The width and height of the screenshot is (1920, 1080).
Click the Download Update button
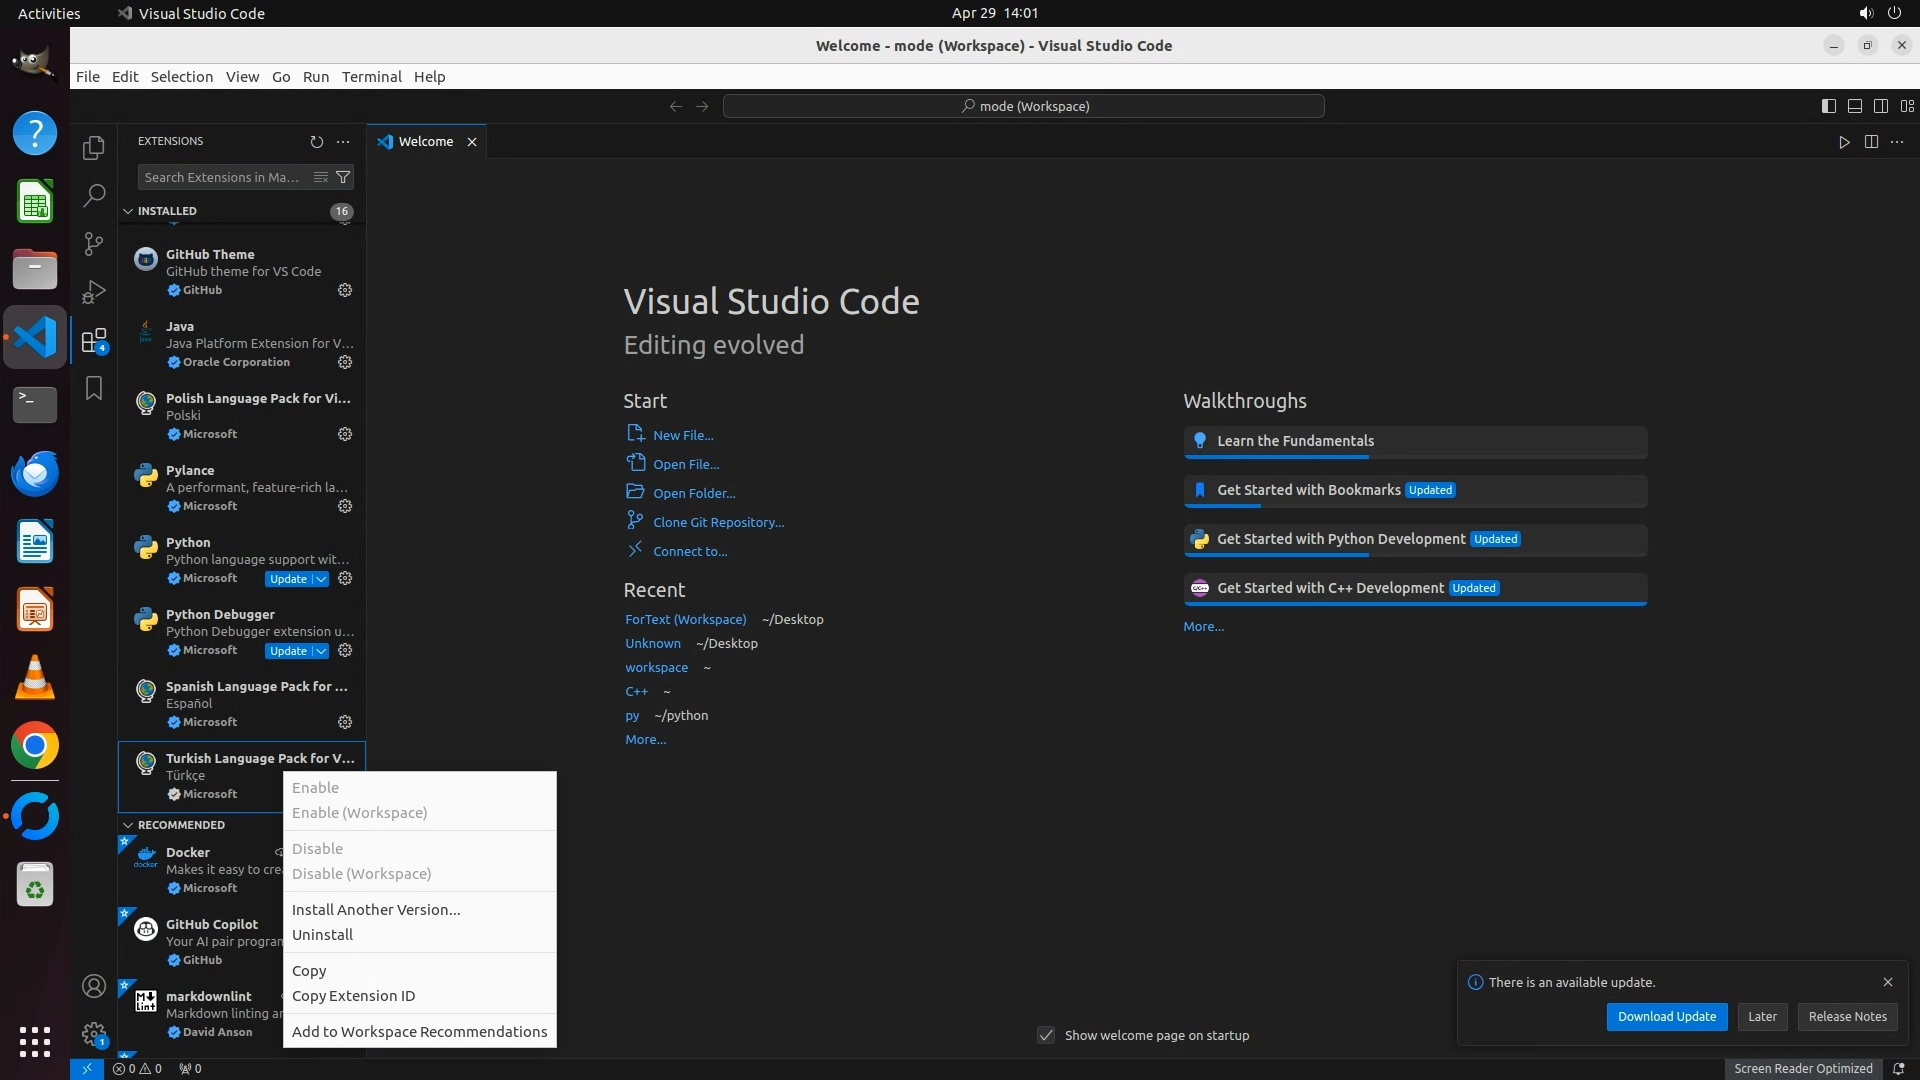tap(1666, 1016)
